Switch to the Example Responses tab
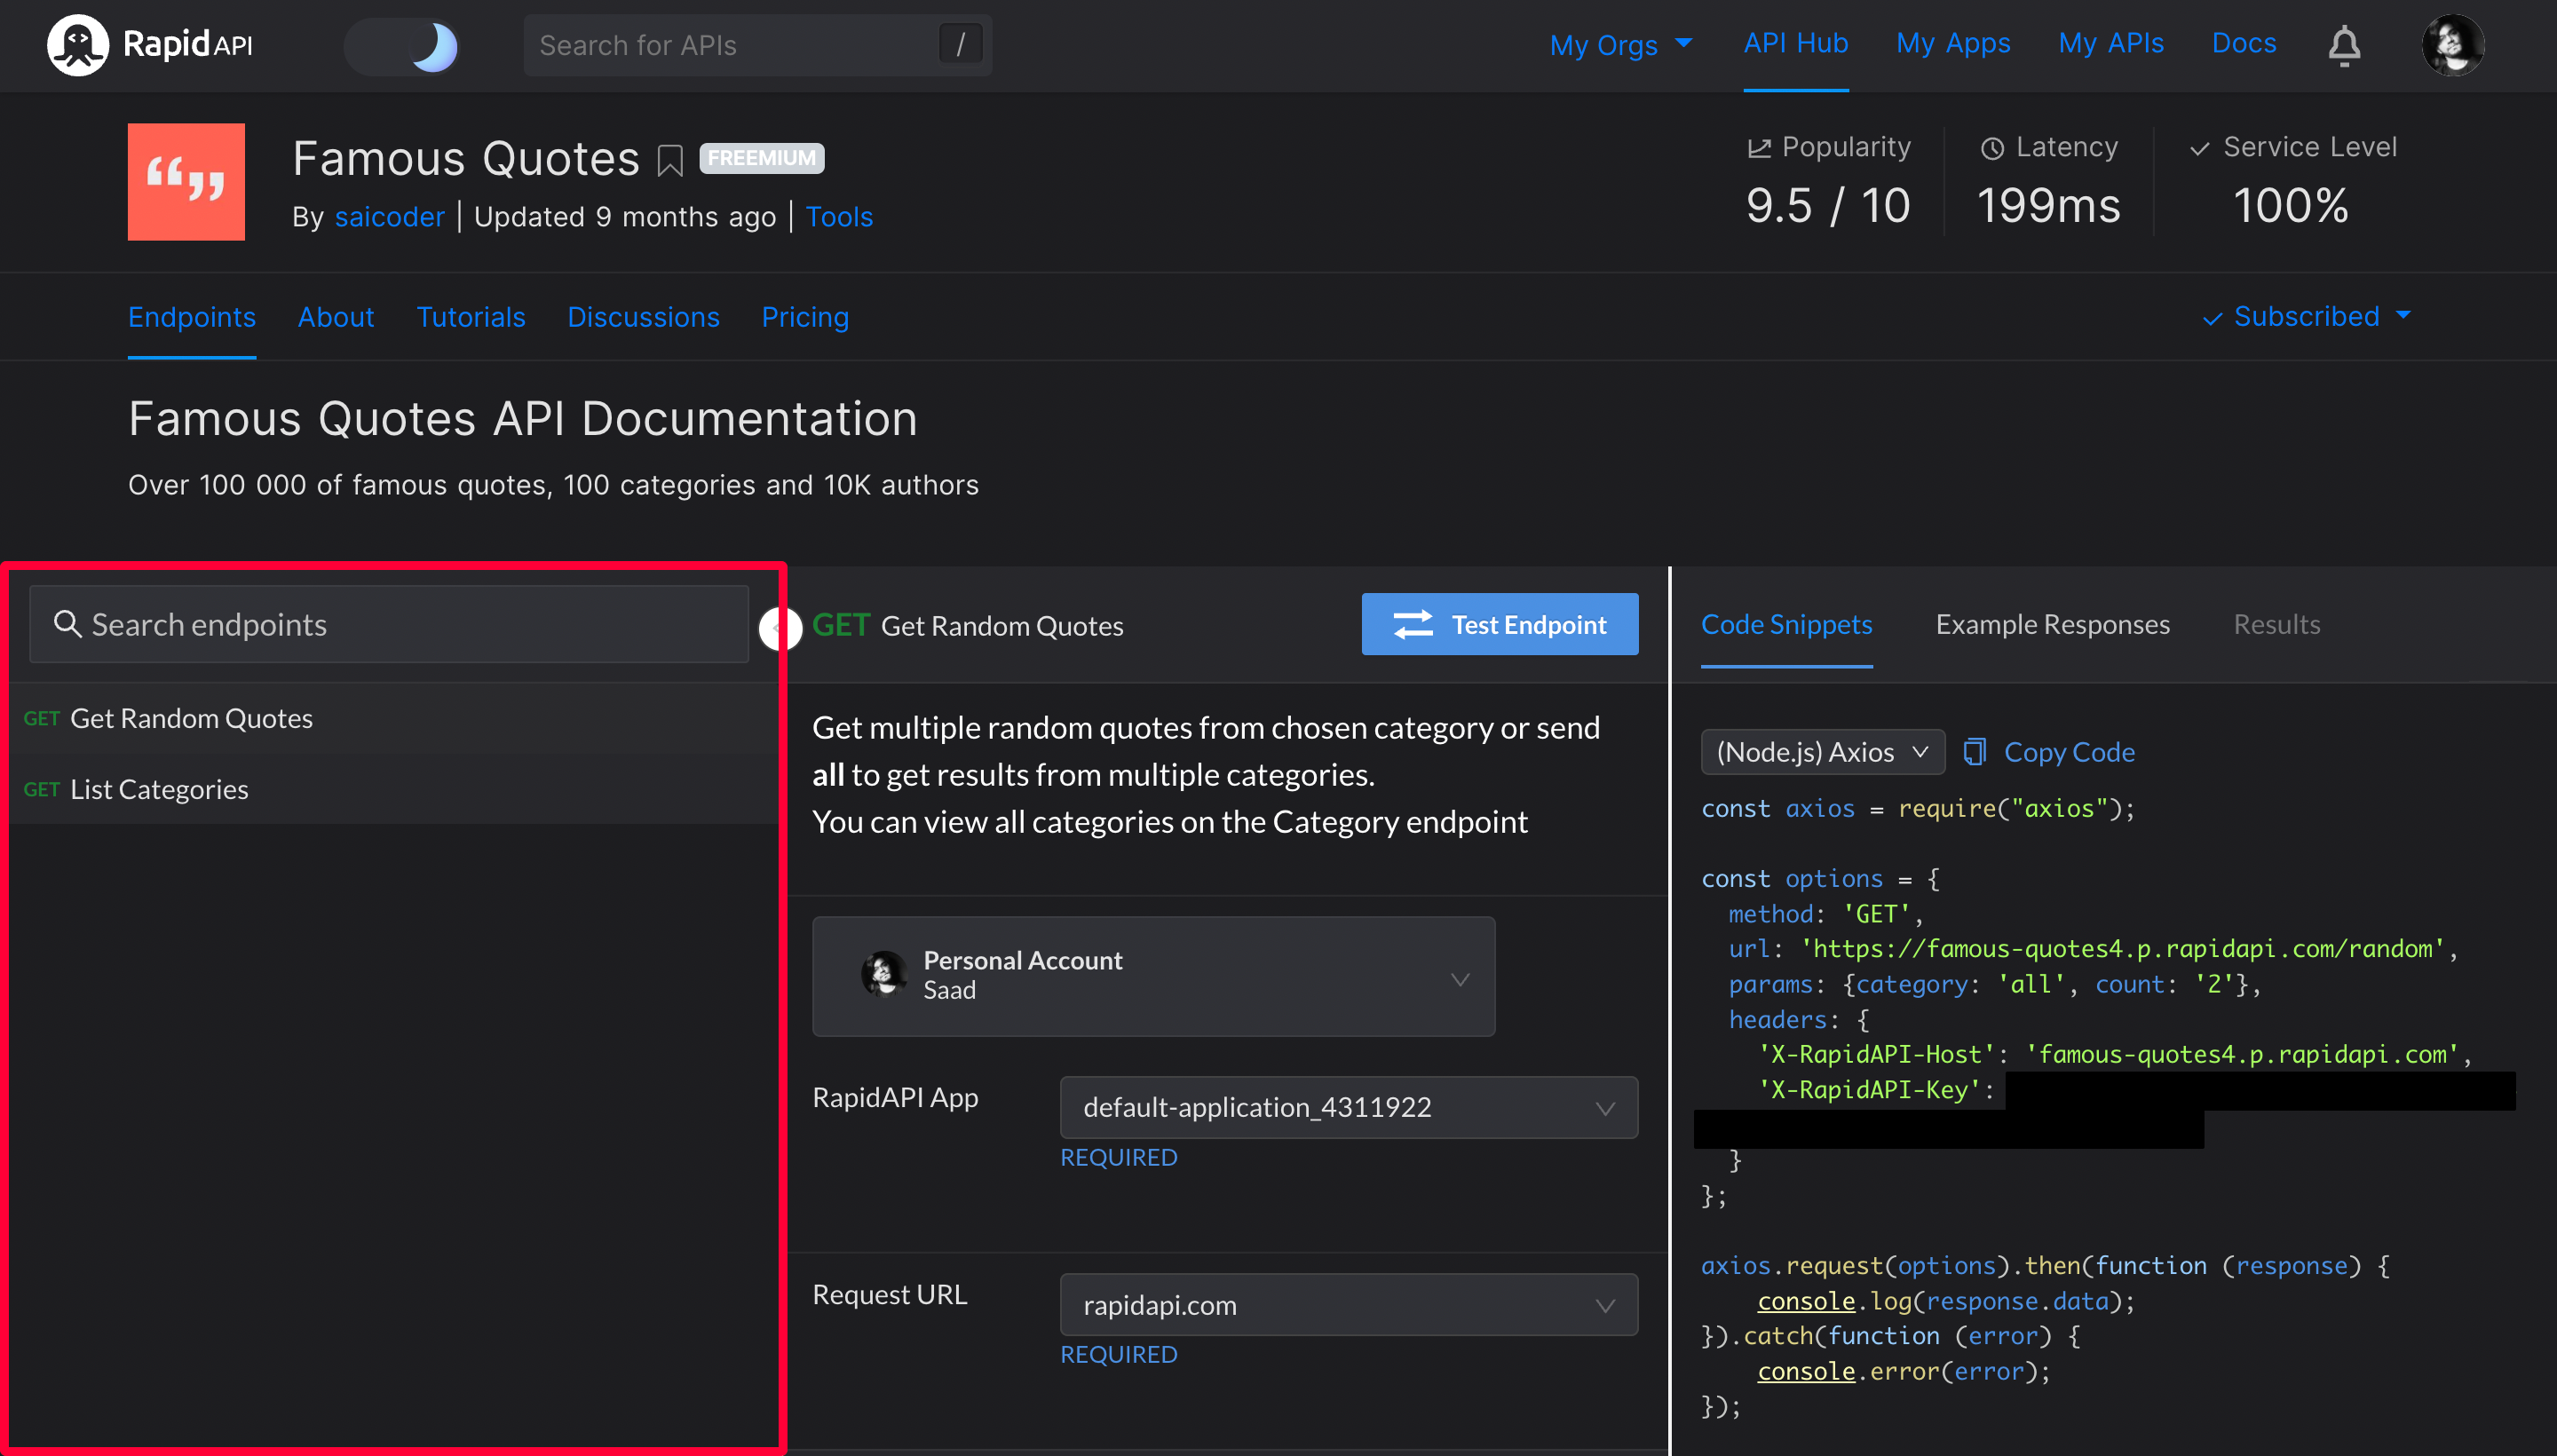2557x1456 pixels. click(2052, 625)
